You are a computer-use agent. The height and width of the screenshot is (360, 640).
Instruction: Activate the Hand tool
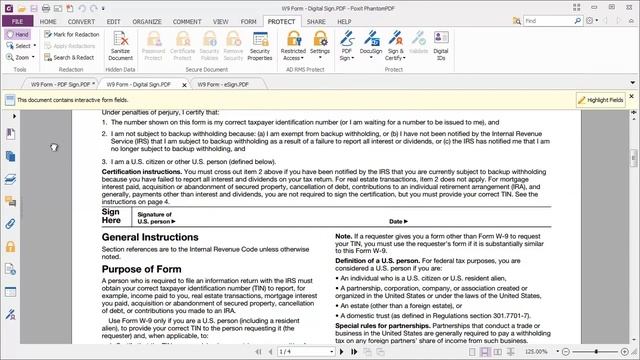(18, 34)
